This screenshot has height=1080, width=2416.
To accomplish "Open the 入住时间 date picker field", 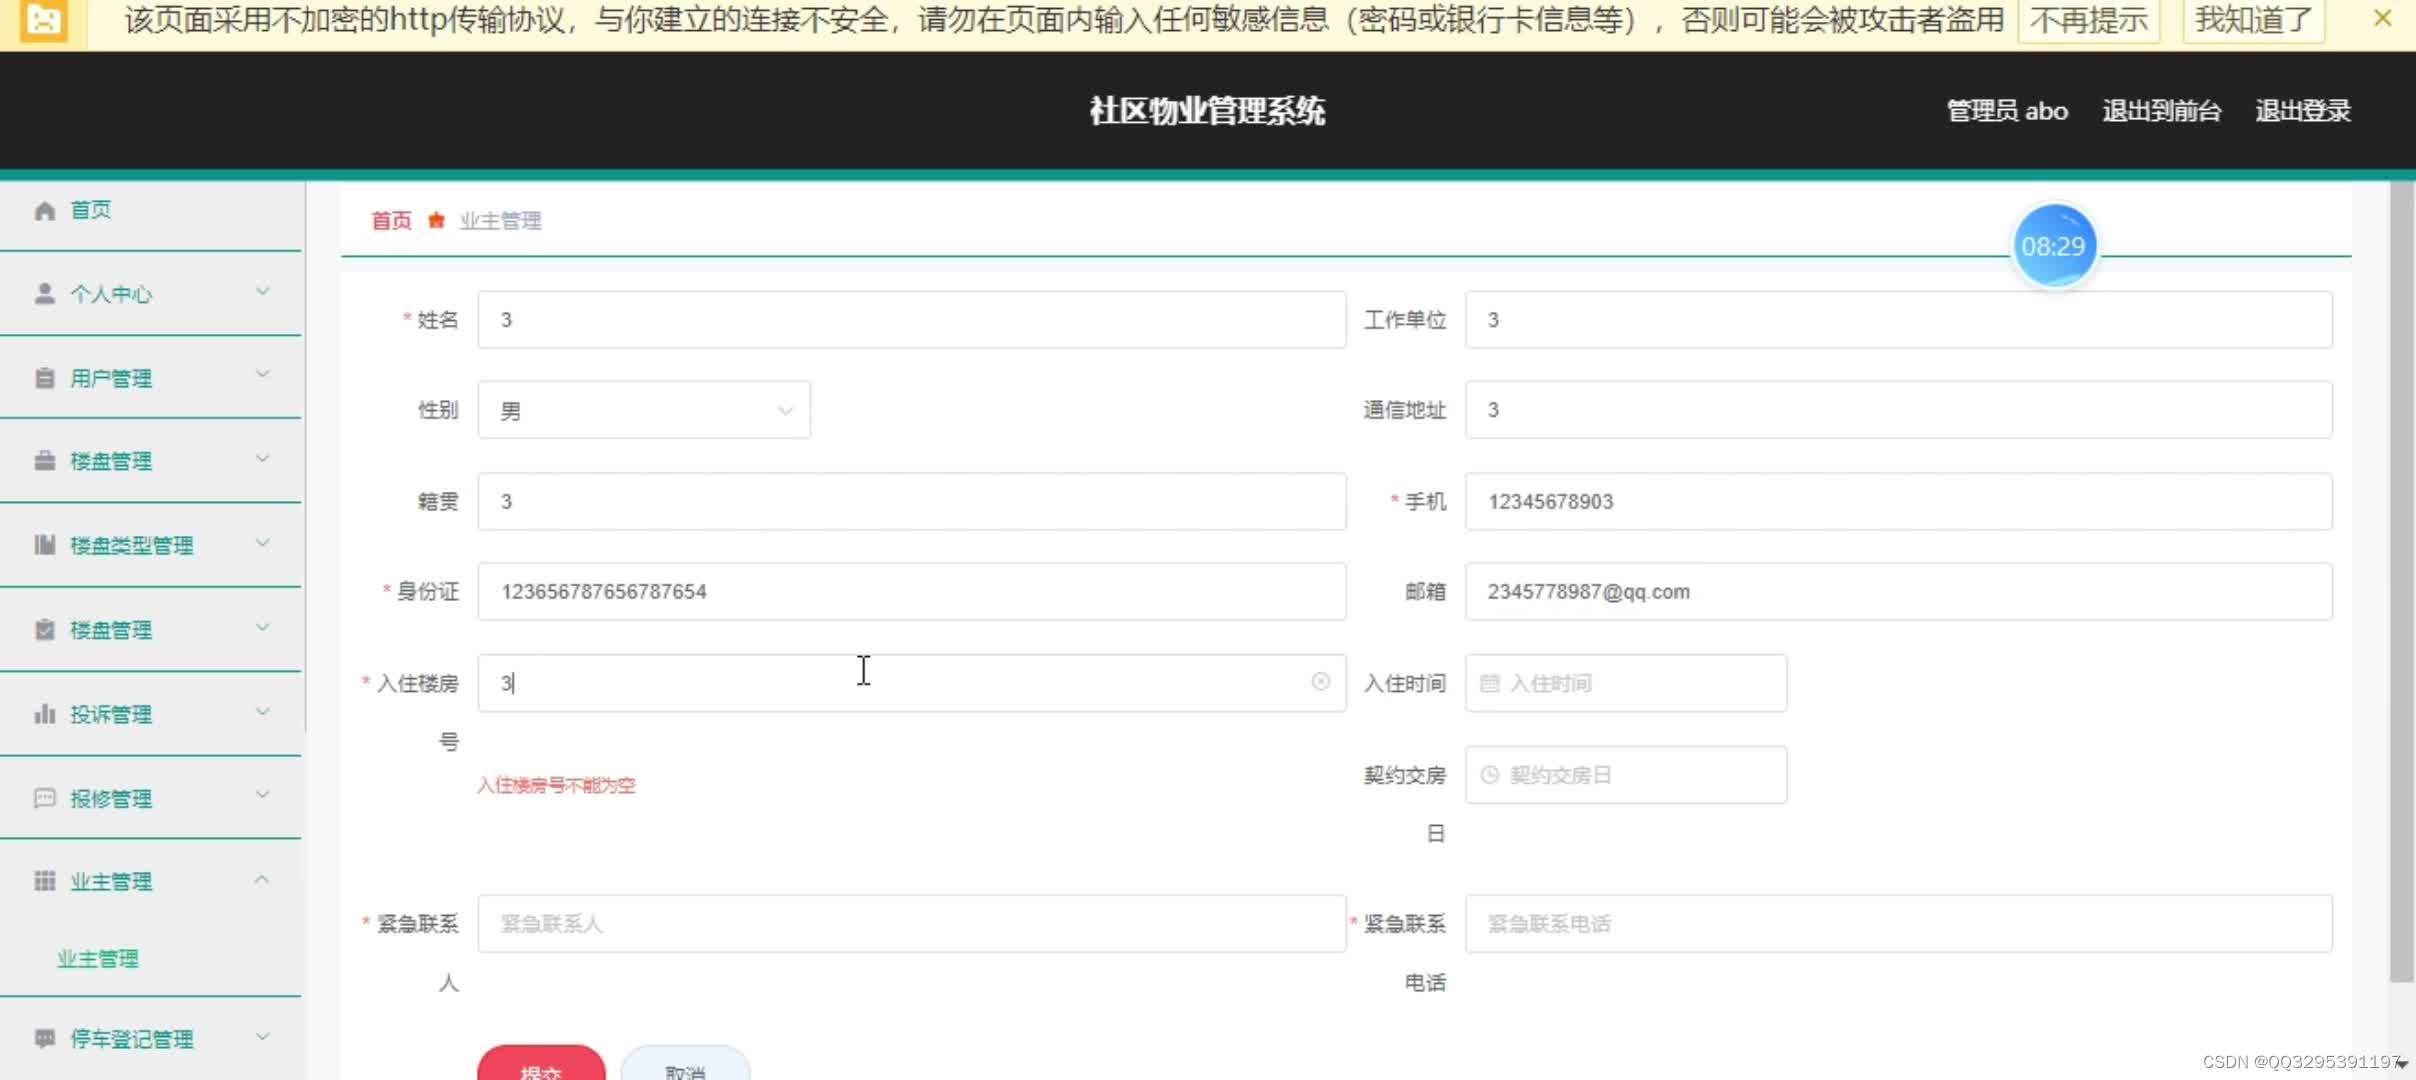I will 1626,683.
